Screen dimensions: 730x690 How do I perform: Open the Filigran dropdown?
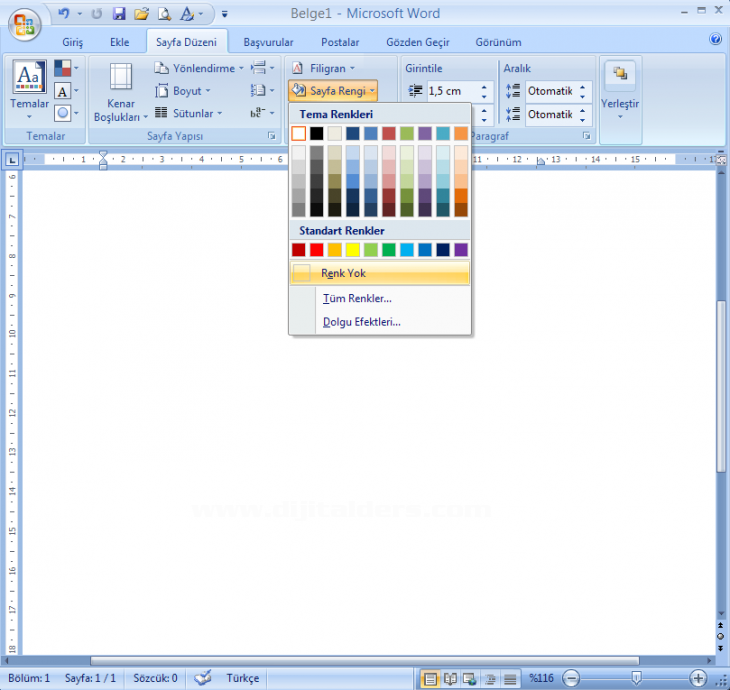[324, 68]
